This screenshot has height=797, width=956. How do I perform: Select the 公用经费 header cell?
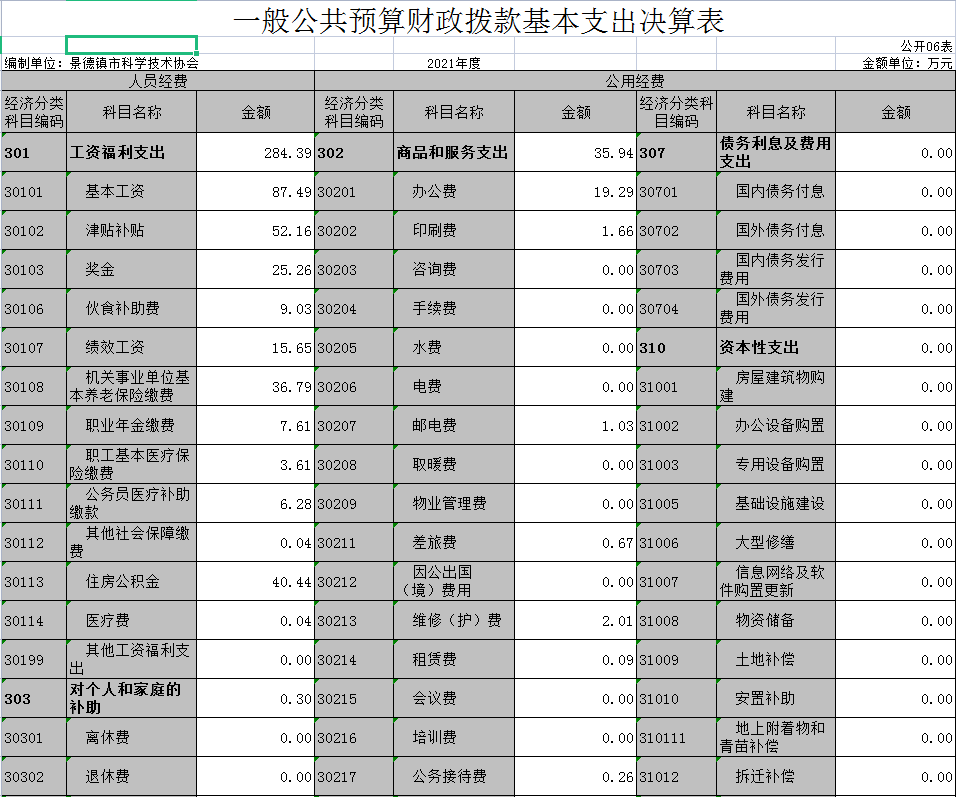(635, 81)
